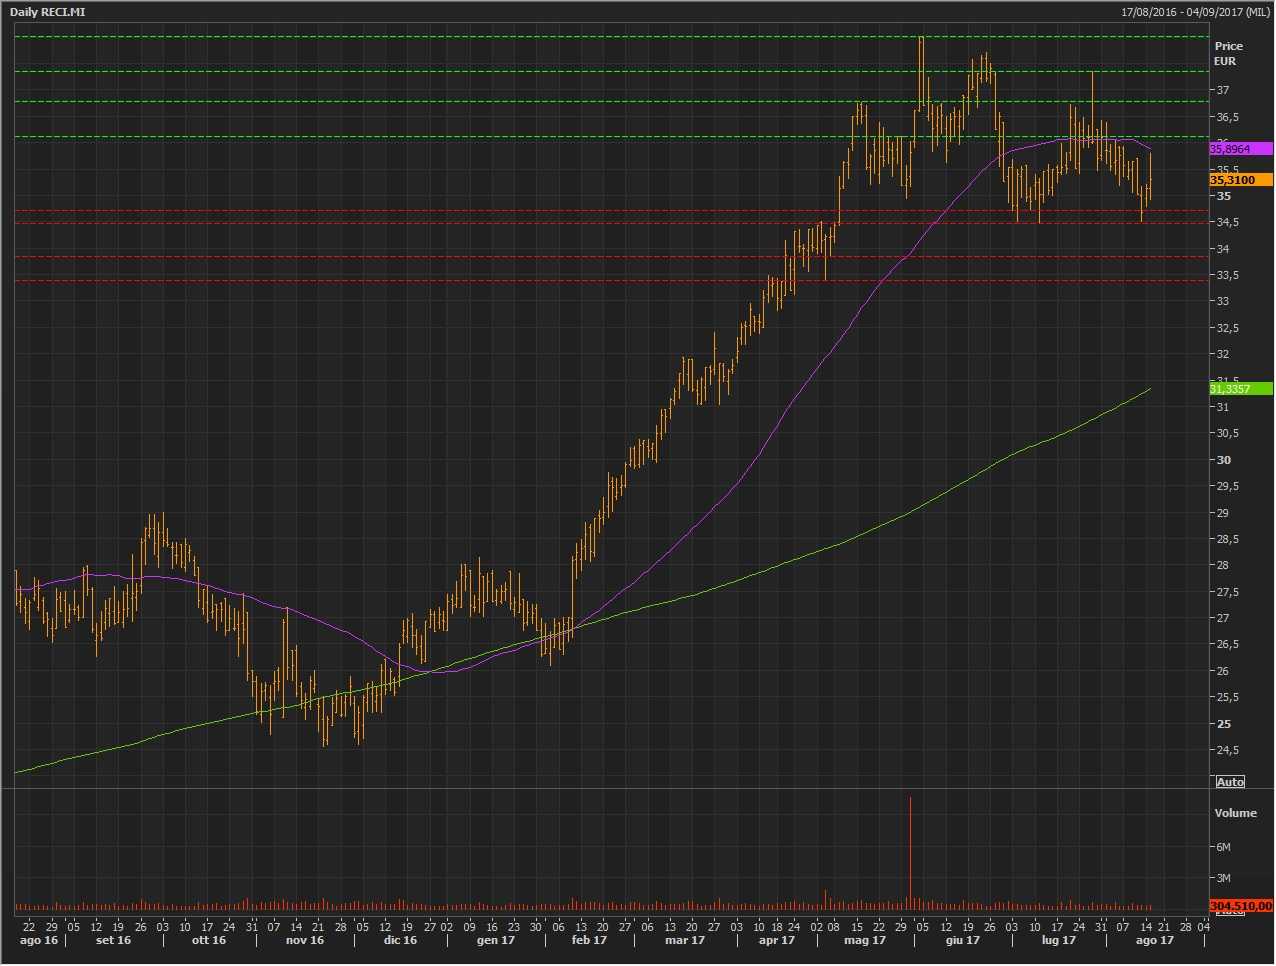Click the mar 17 month label on time axis
The image size is (1276, 966).
pyautogui.click(x=685, y=940)
